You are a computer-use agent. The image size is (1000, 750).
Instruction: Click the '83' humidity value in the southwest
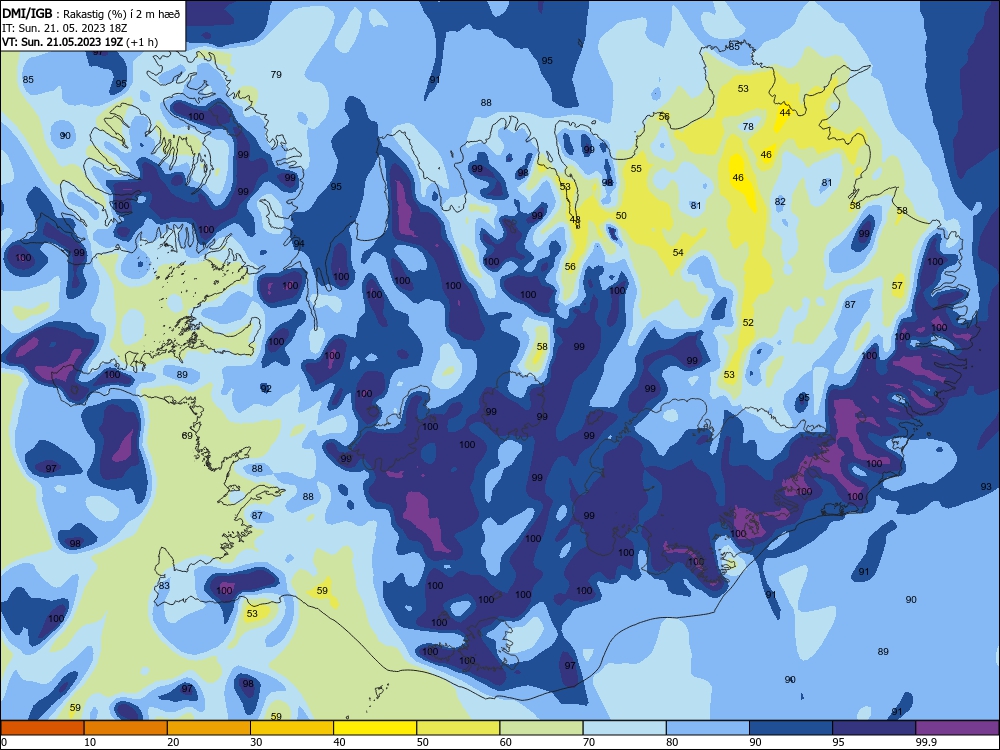(165, 585)
